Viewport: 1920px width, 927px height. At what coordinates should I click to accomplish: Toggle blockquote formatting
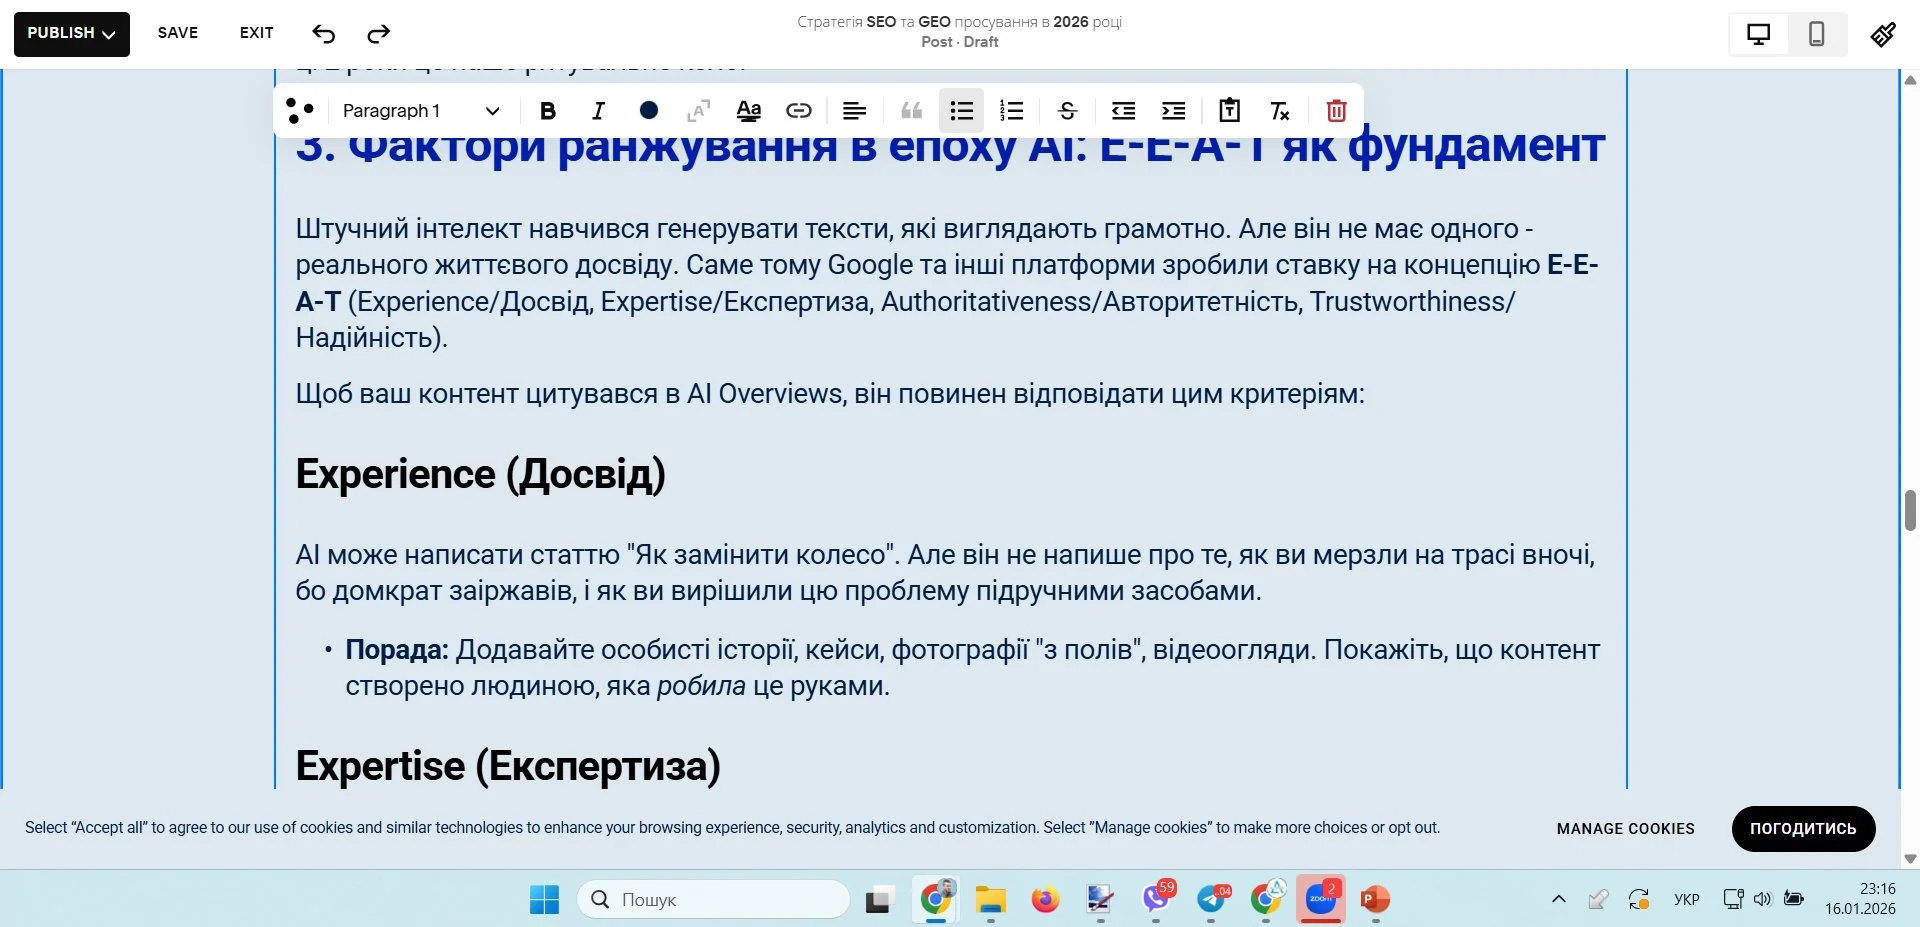pyautogui.click(x=911, y=111)
